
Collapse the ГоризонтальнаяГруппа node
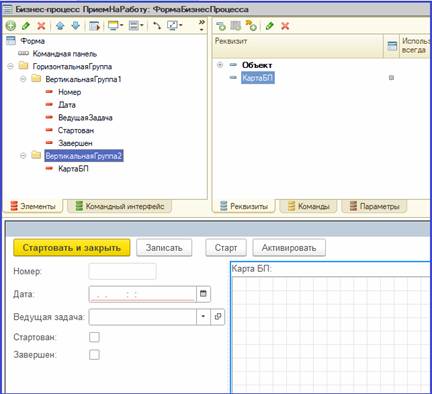11,66
